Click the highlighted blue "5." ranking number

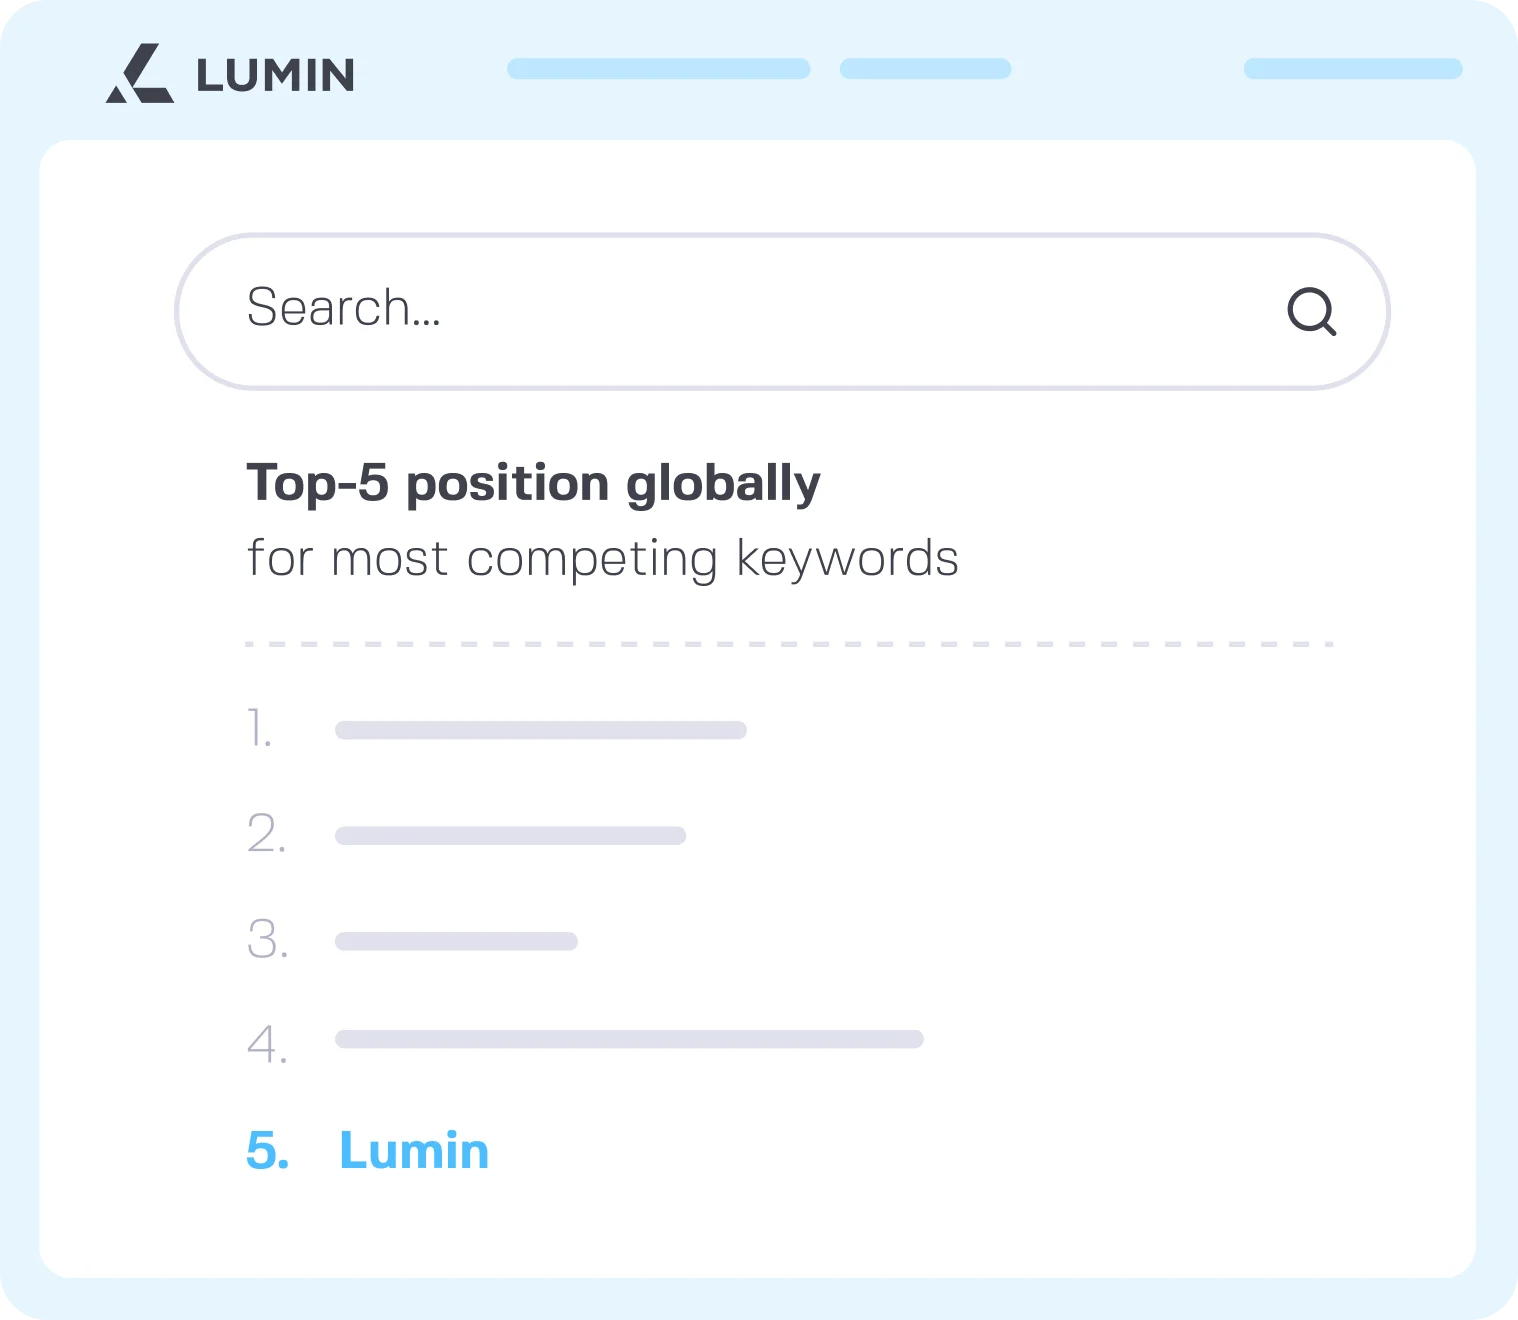coord(267,1151)
